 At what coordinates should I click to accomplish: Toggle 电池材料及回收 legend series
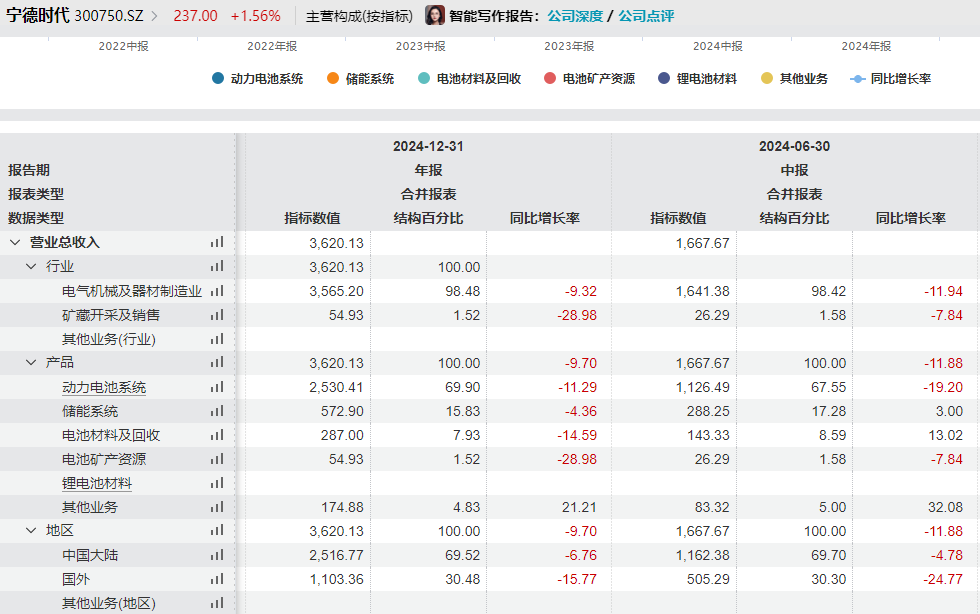pyautogui.click(x=469, y=79)
